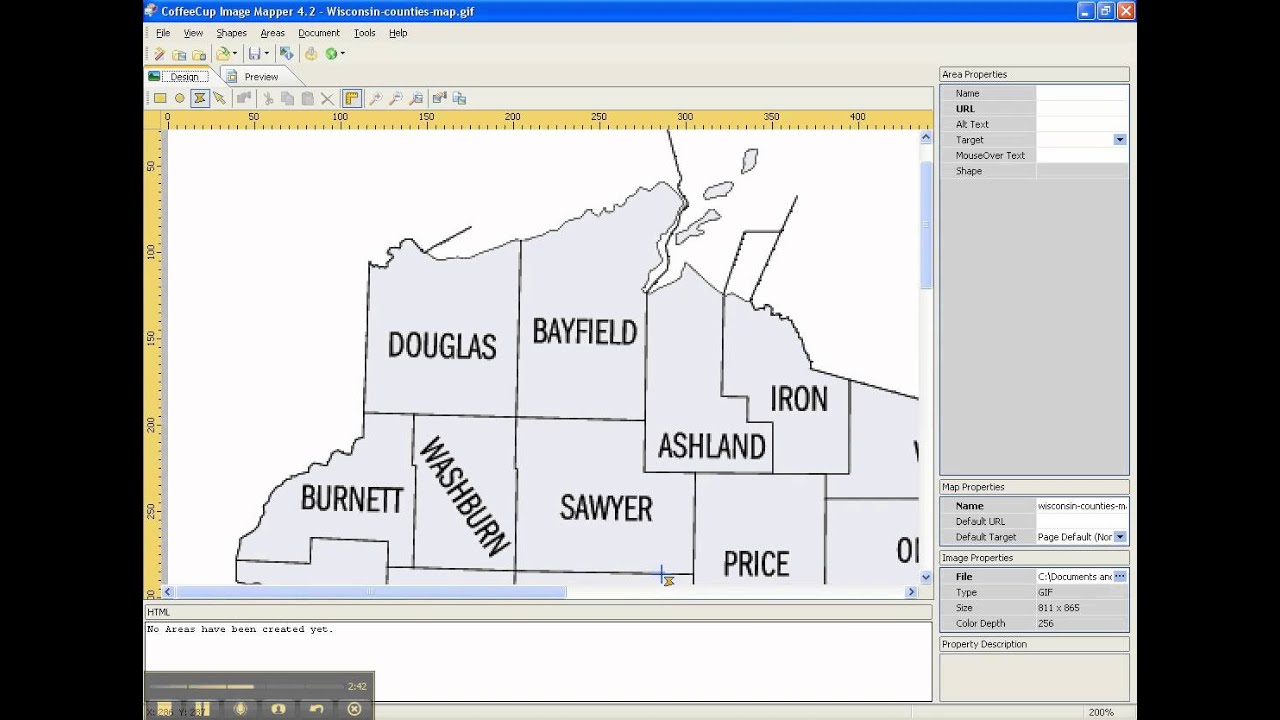
Task: Click the recorder circled X cancel button
Action: pyautogui.click(x=354, y=709)
